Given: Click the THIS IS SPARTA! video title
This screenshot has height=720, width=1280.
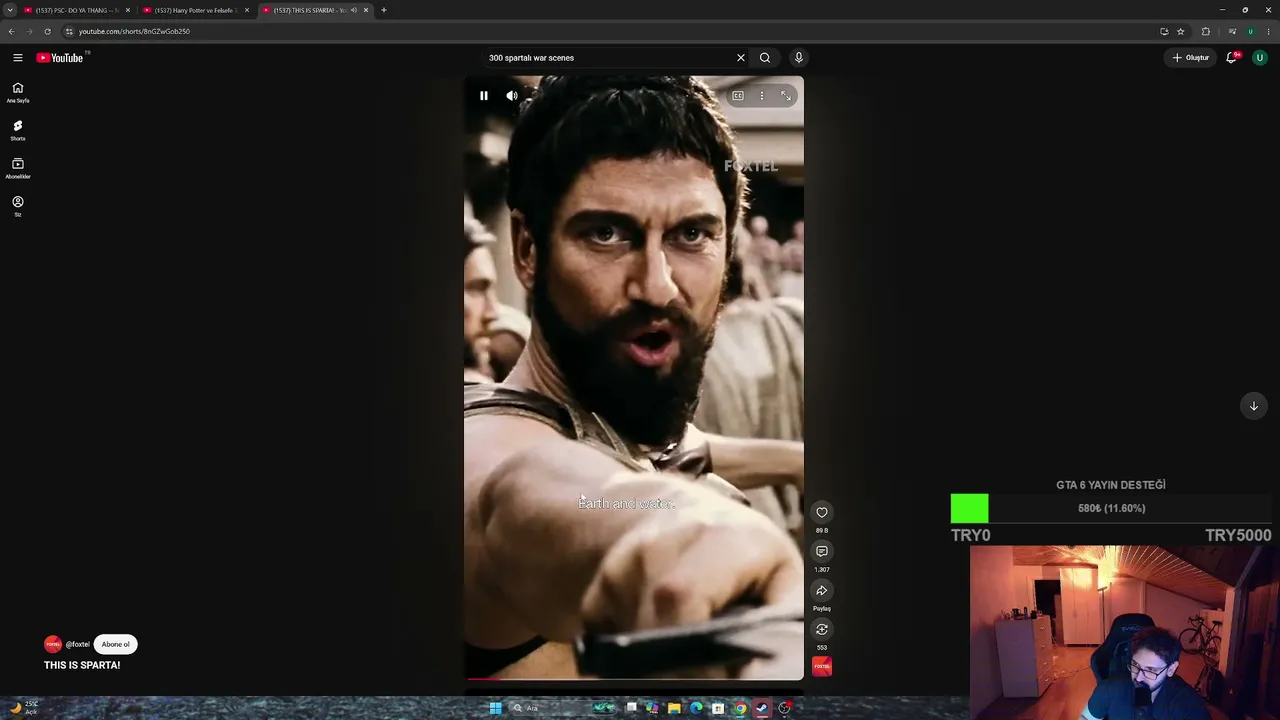Looking at the screenshot, I should [x=82, y=665].
